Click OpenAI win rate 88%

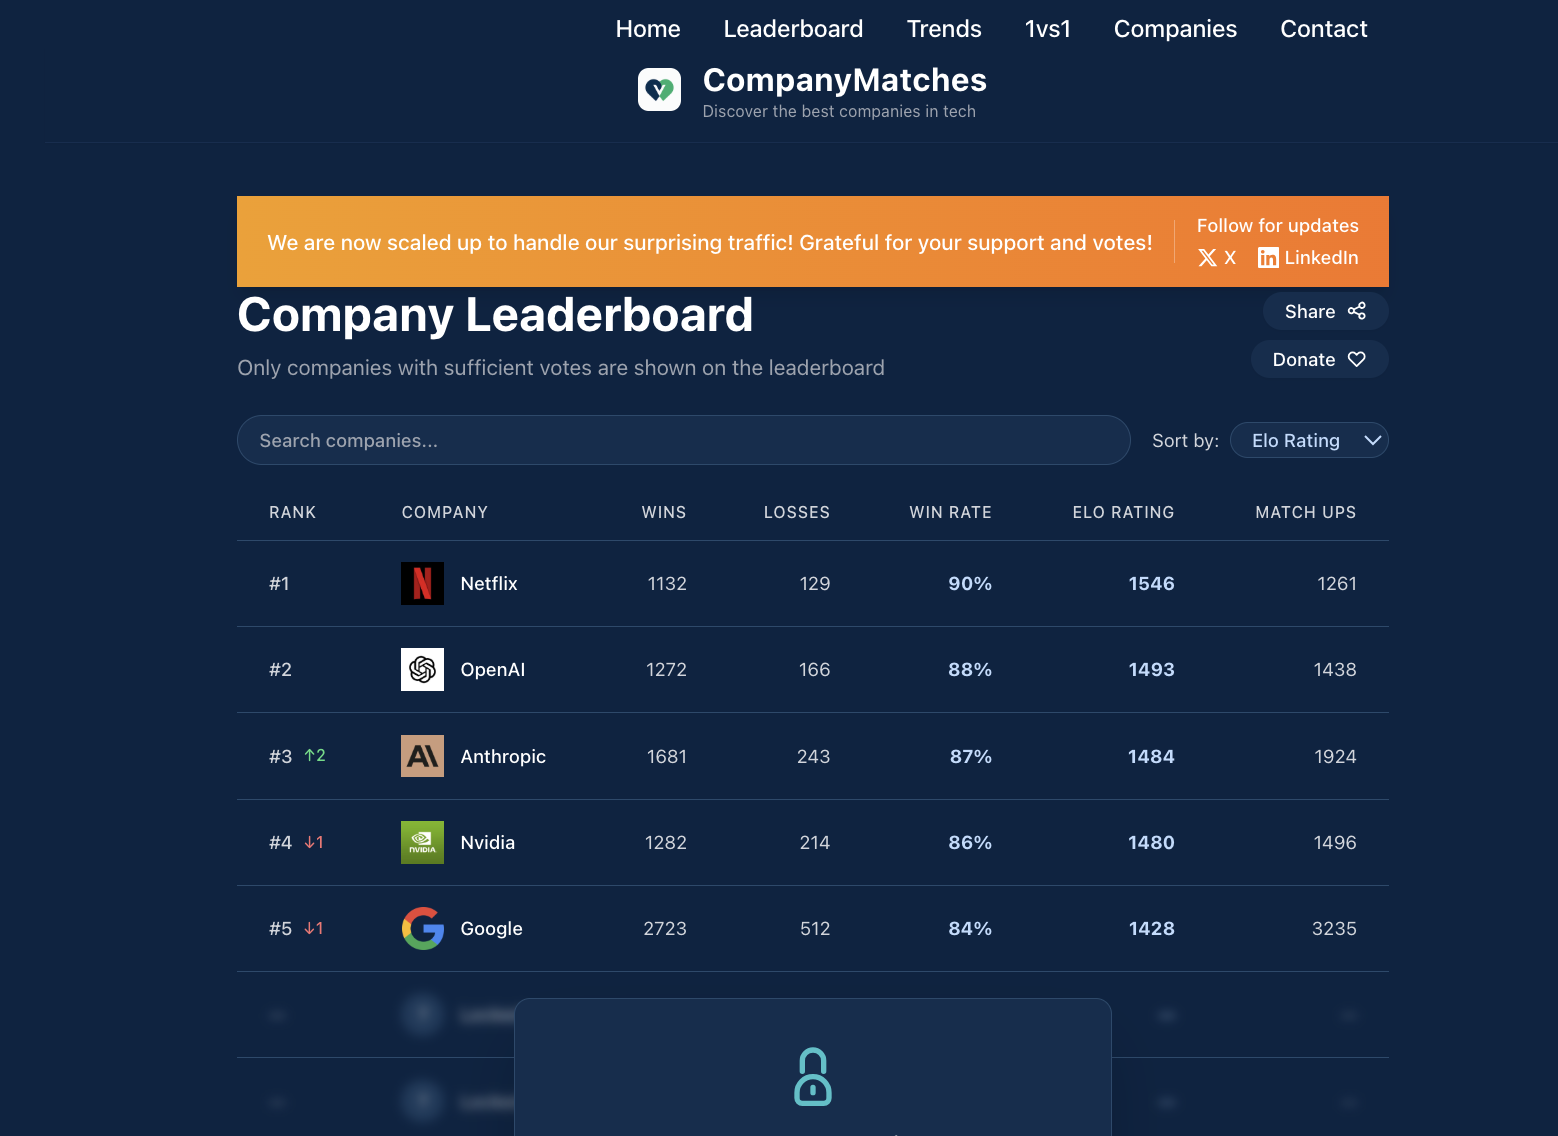click(x=970, y=669)
